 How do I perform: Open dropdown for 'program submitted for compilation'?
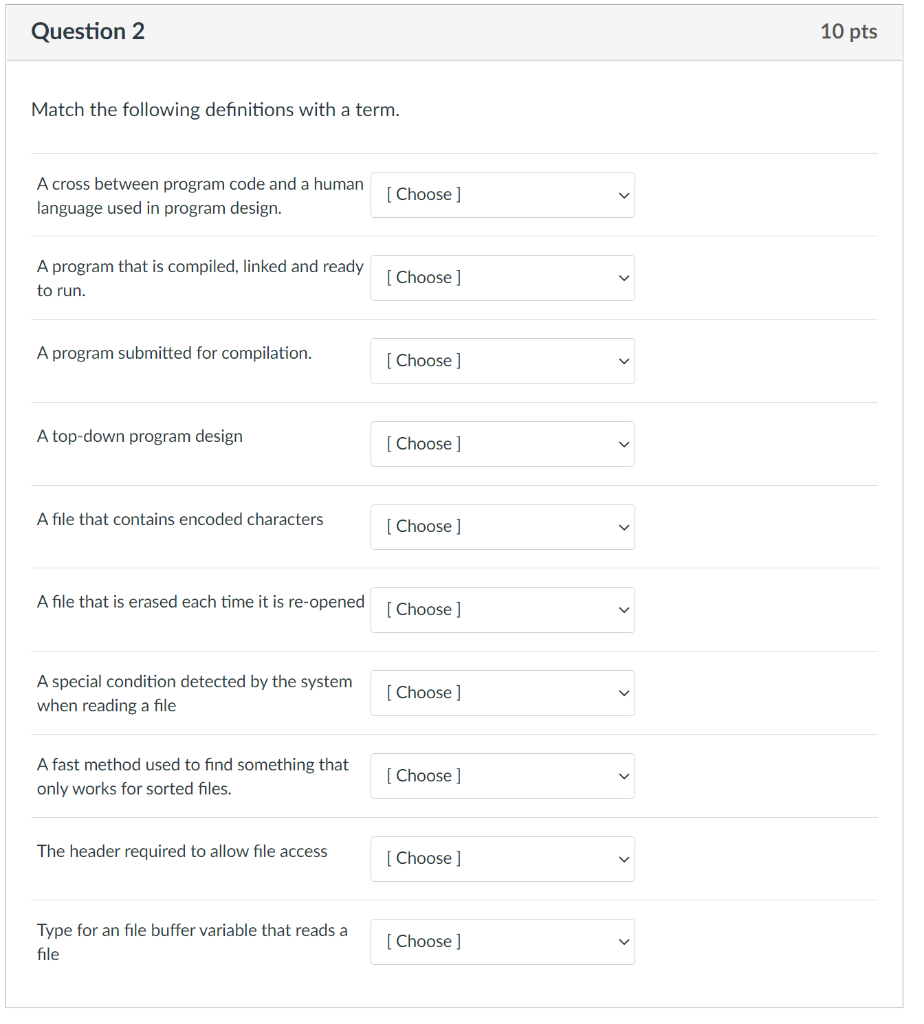[502, 361]
